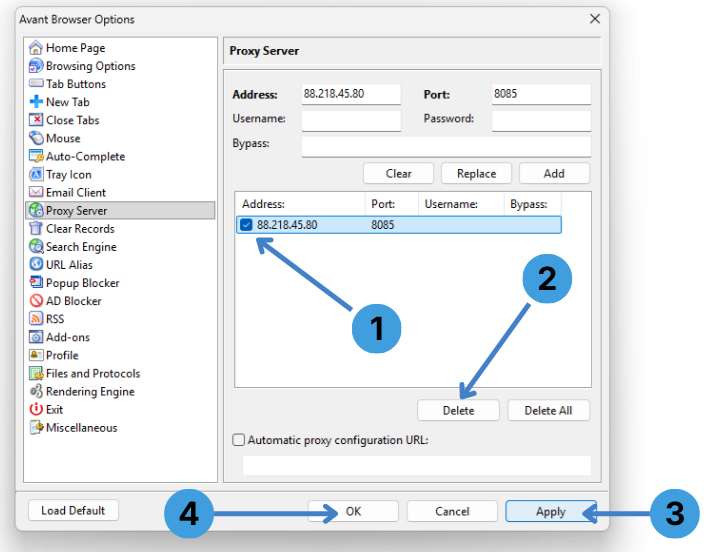Confirm with the OK button
The height and width of the screenshot is (553, 706).
(353, 511)
